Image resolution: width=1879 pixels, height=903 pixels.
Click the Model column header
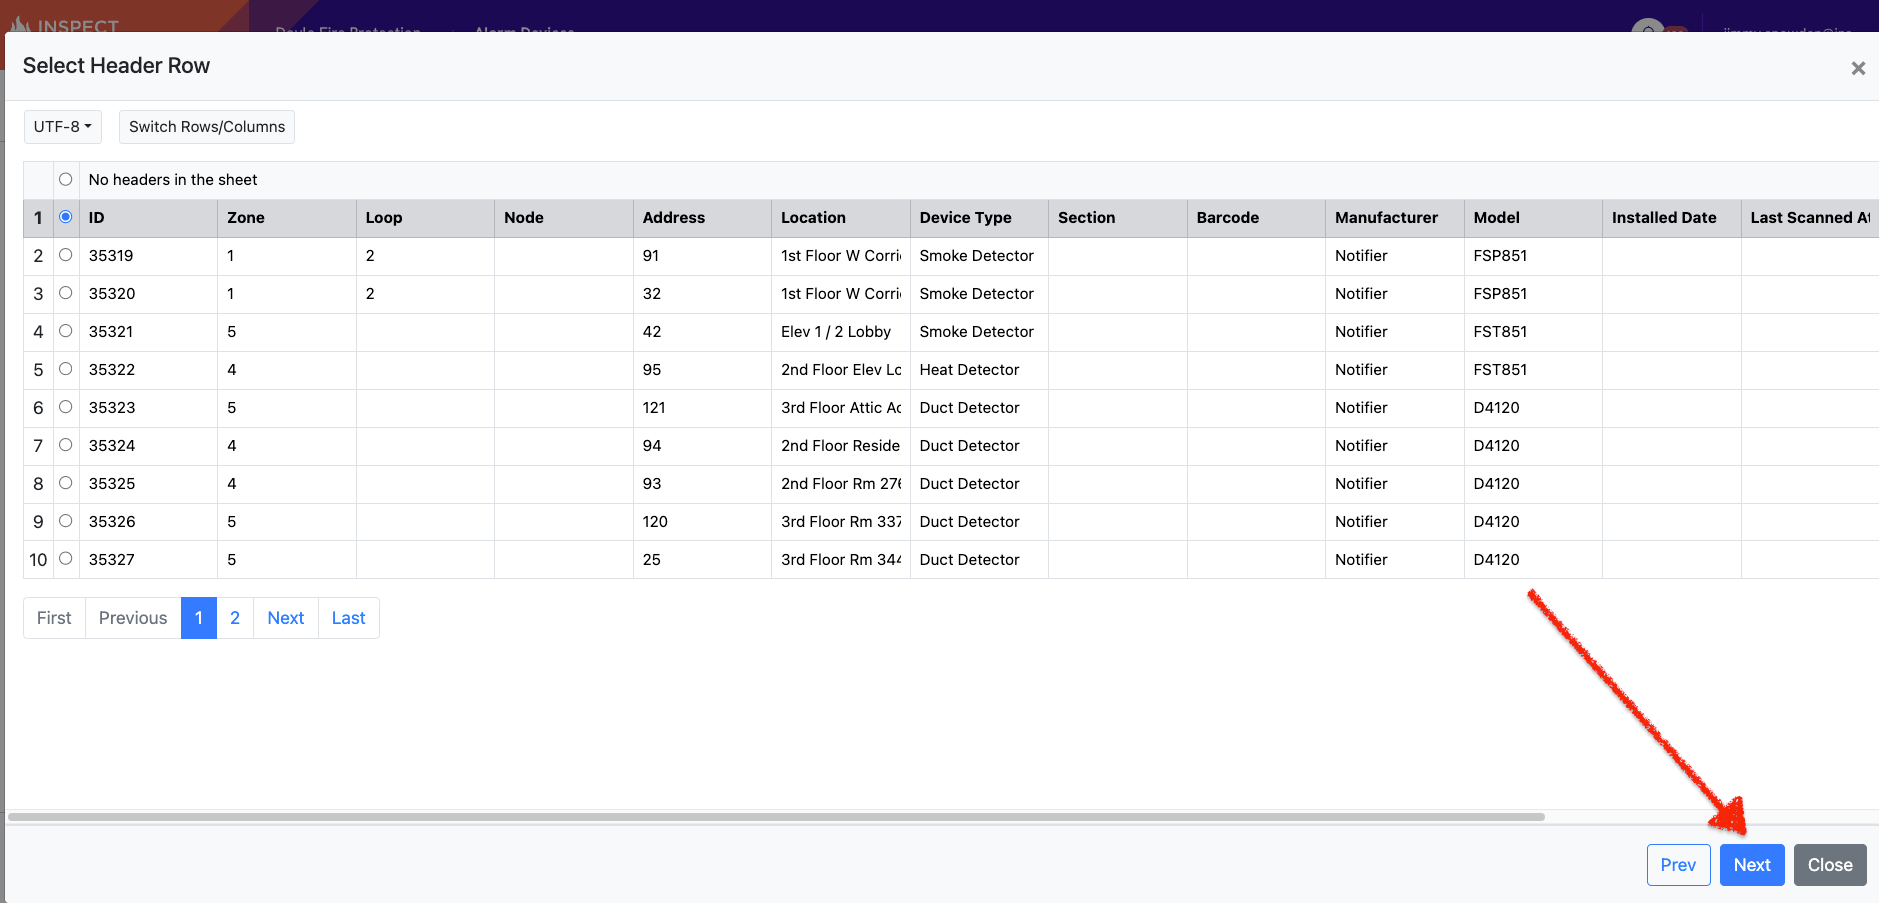coord(1533,218)
